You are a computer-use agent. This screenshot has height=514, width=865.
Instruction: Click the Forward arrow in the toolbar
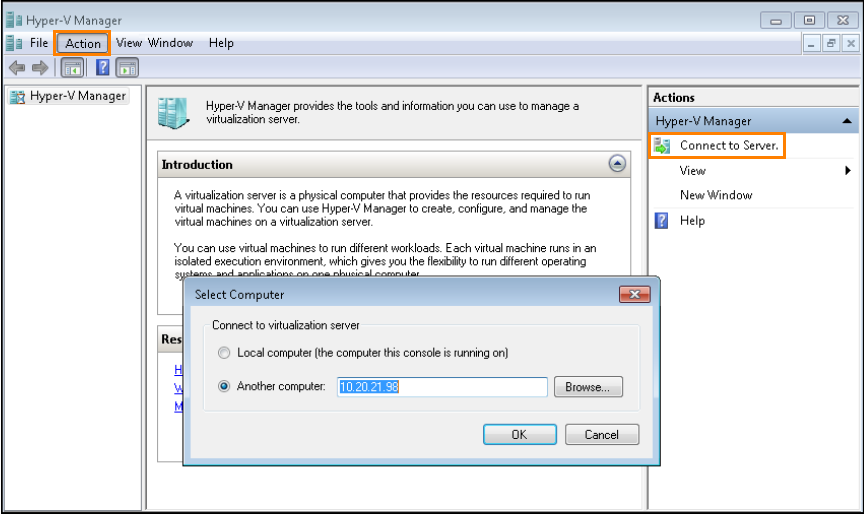(x=40, y=68)
